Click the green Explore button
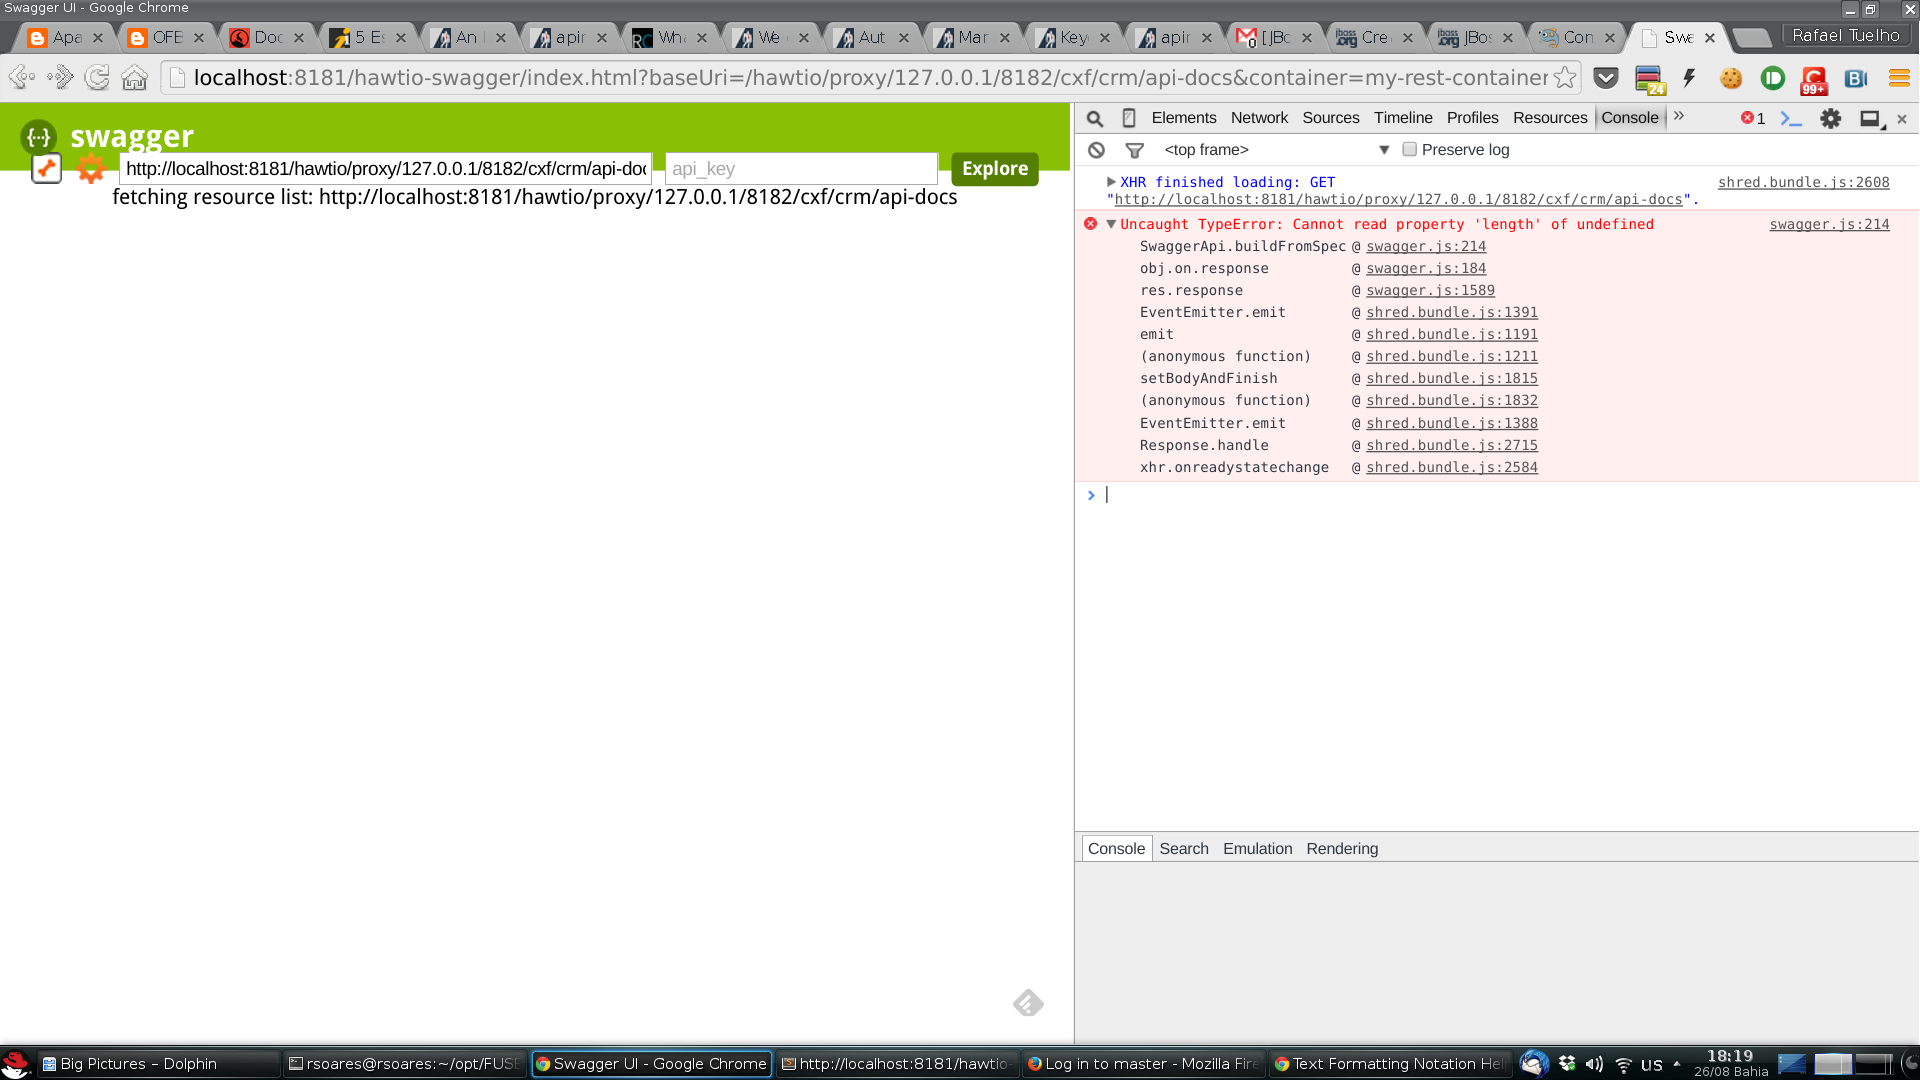This screenshot has width=1920, height=1080. pos(994,168)
